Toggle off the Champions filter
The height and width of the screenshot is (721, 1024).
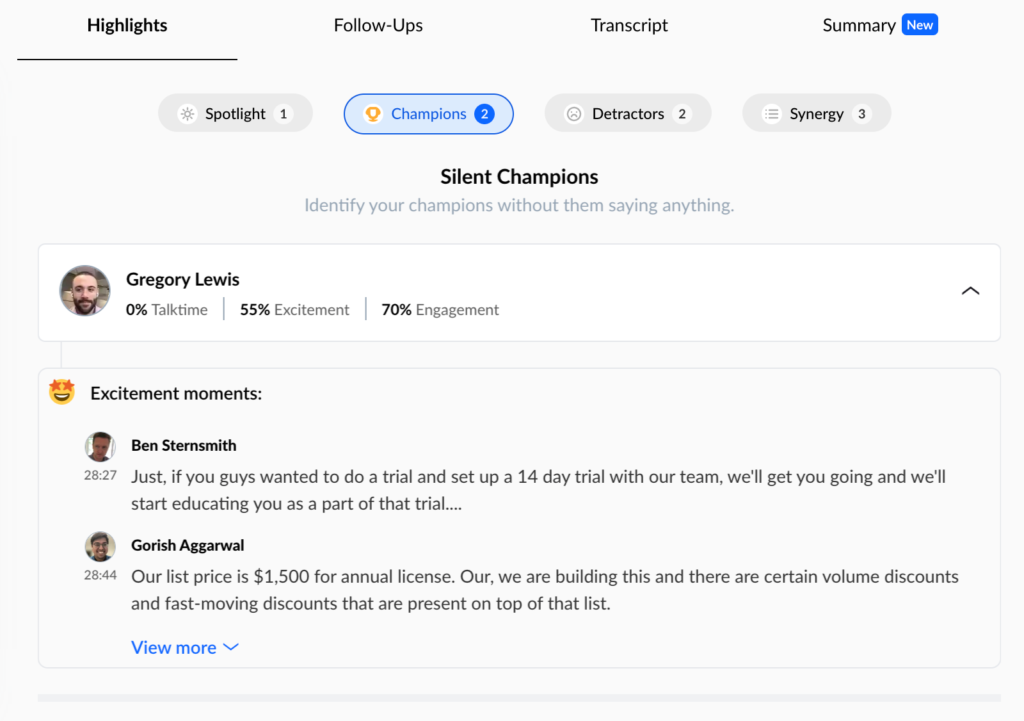(x=428, y=114)
